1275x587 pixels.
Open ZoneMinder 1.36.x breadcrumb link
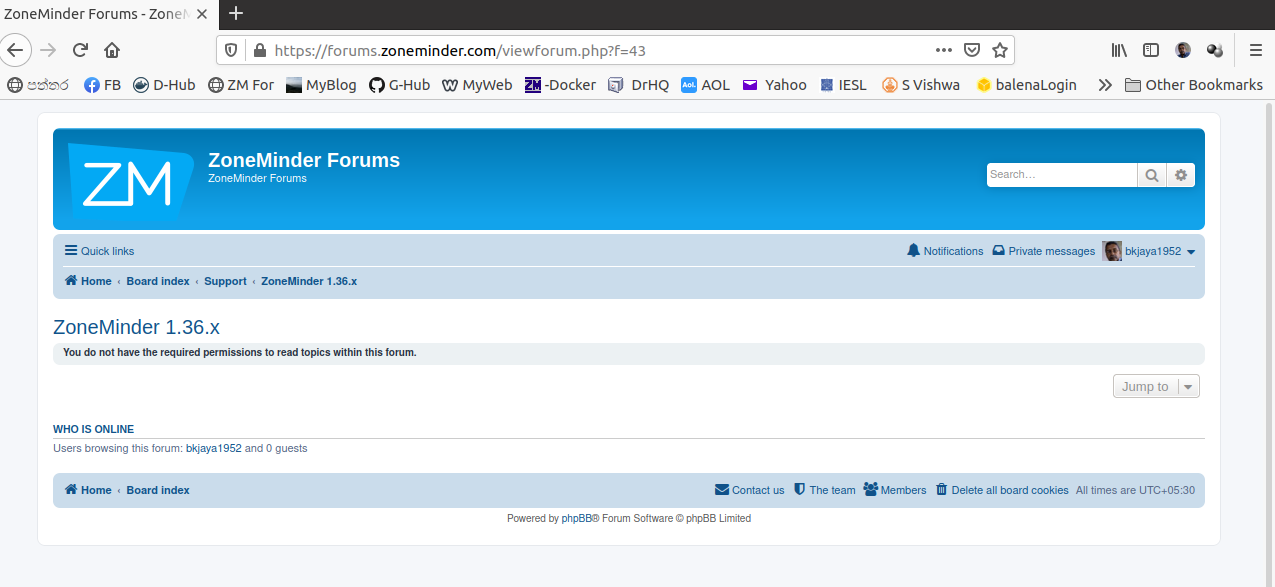click(x=309, y=281)
